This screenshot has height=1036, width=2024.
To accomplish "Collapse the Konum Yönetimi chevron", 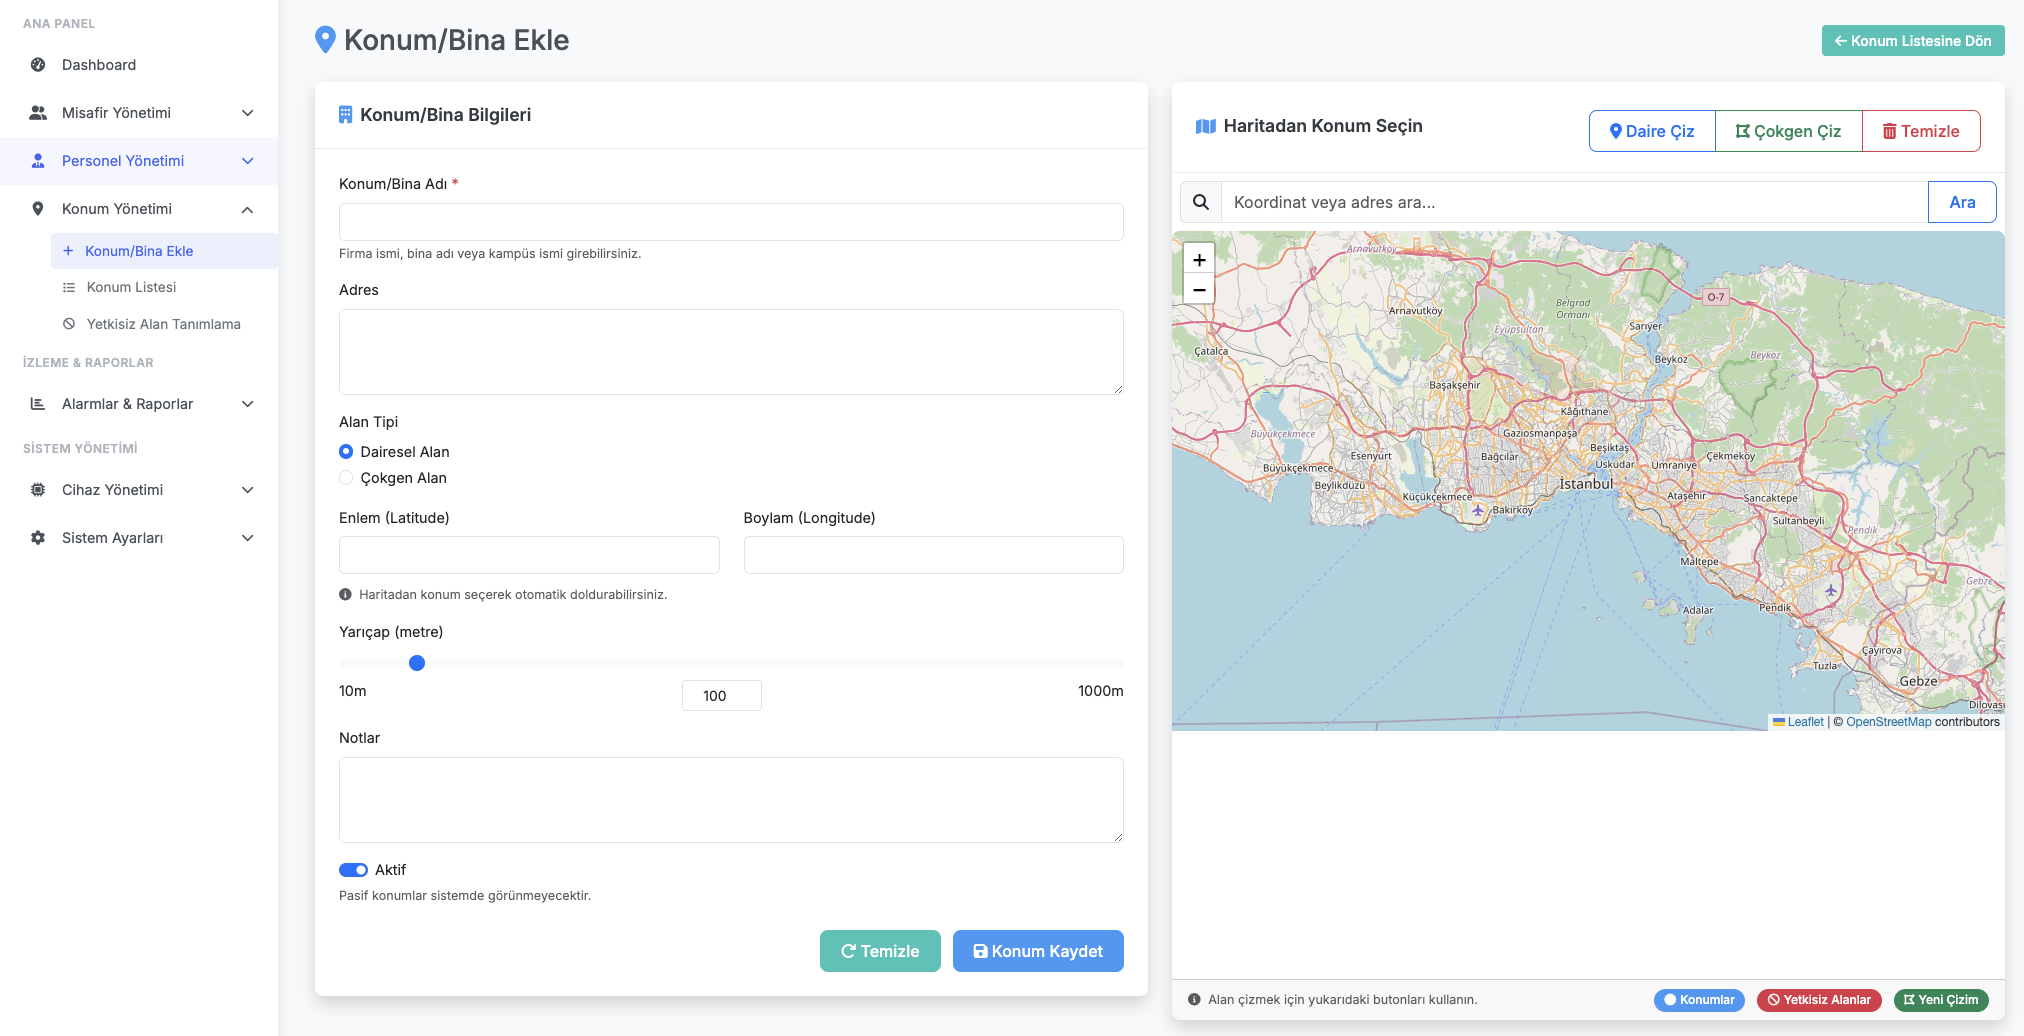I will (247, 209).
